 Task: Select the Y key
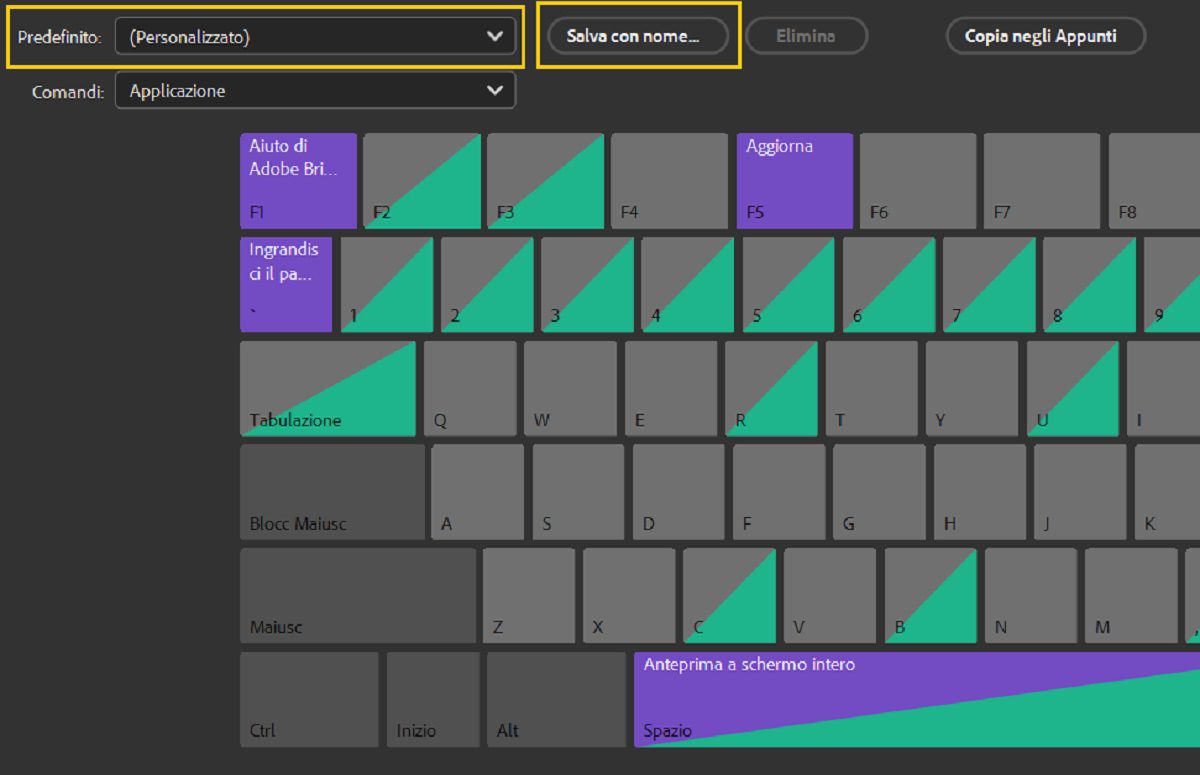[x=972, y=389]
